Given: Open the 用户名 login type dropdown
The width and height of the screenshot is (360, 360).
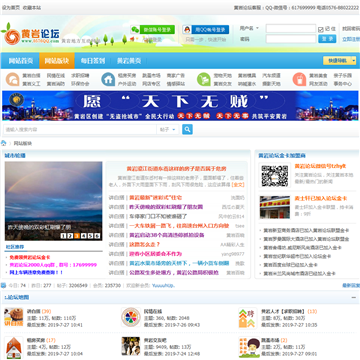Looking at the screenshot, I should point(249,28).
